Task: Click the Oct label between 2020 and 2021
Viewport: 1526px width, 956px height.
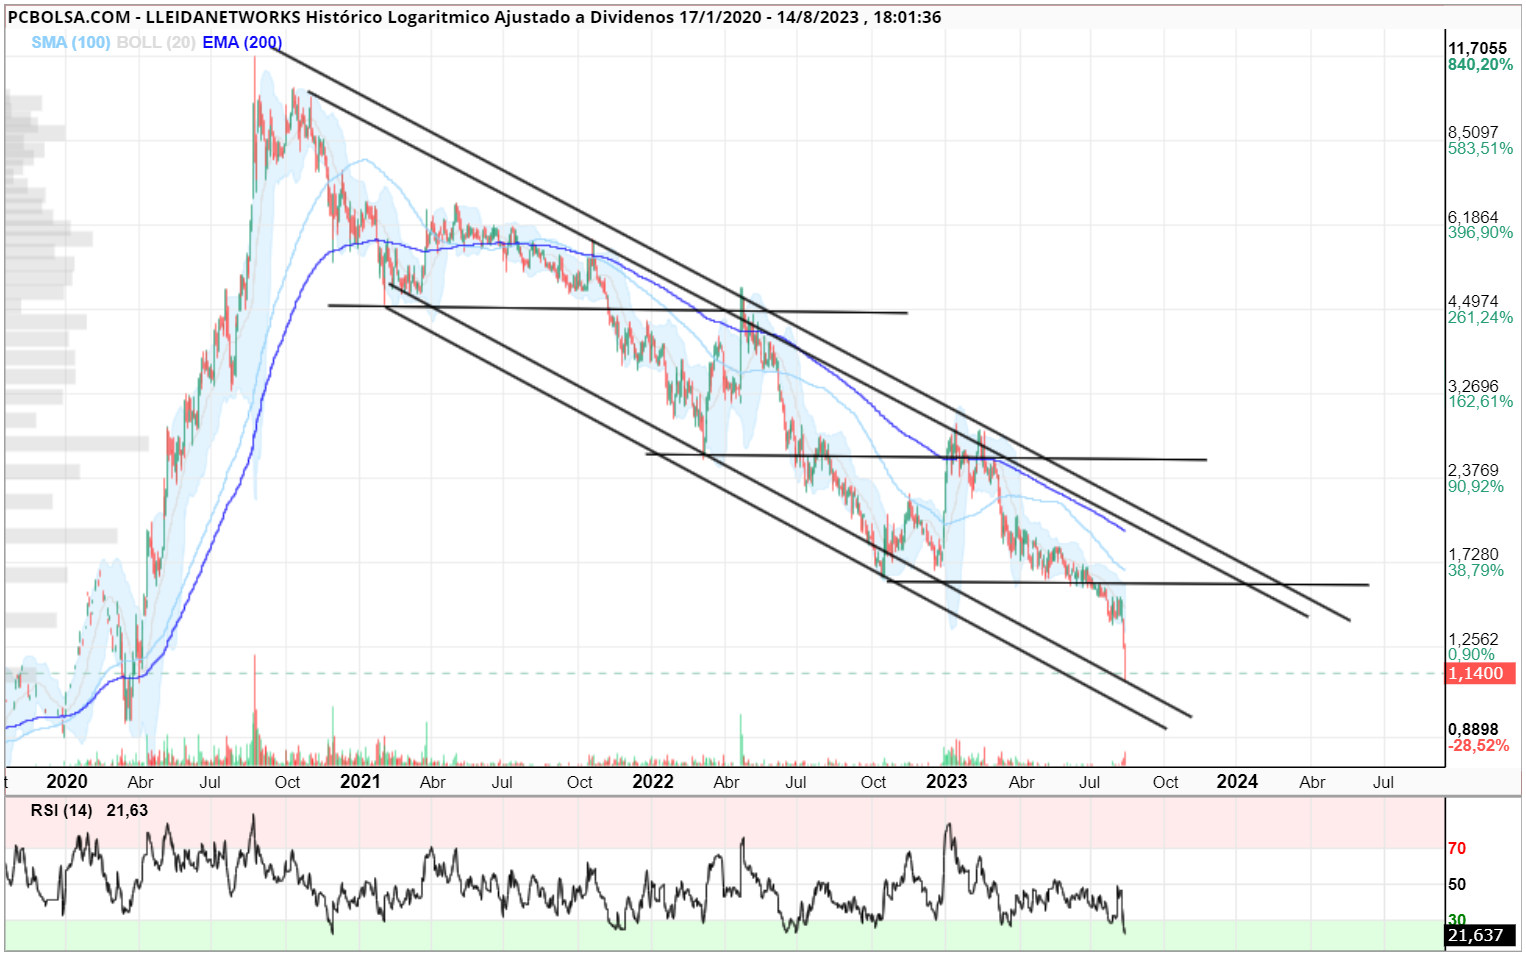Action: (x=287, y=782)
